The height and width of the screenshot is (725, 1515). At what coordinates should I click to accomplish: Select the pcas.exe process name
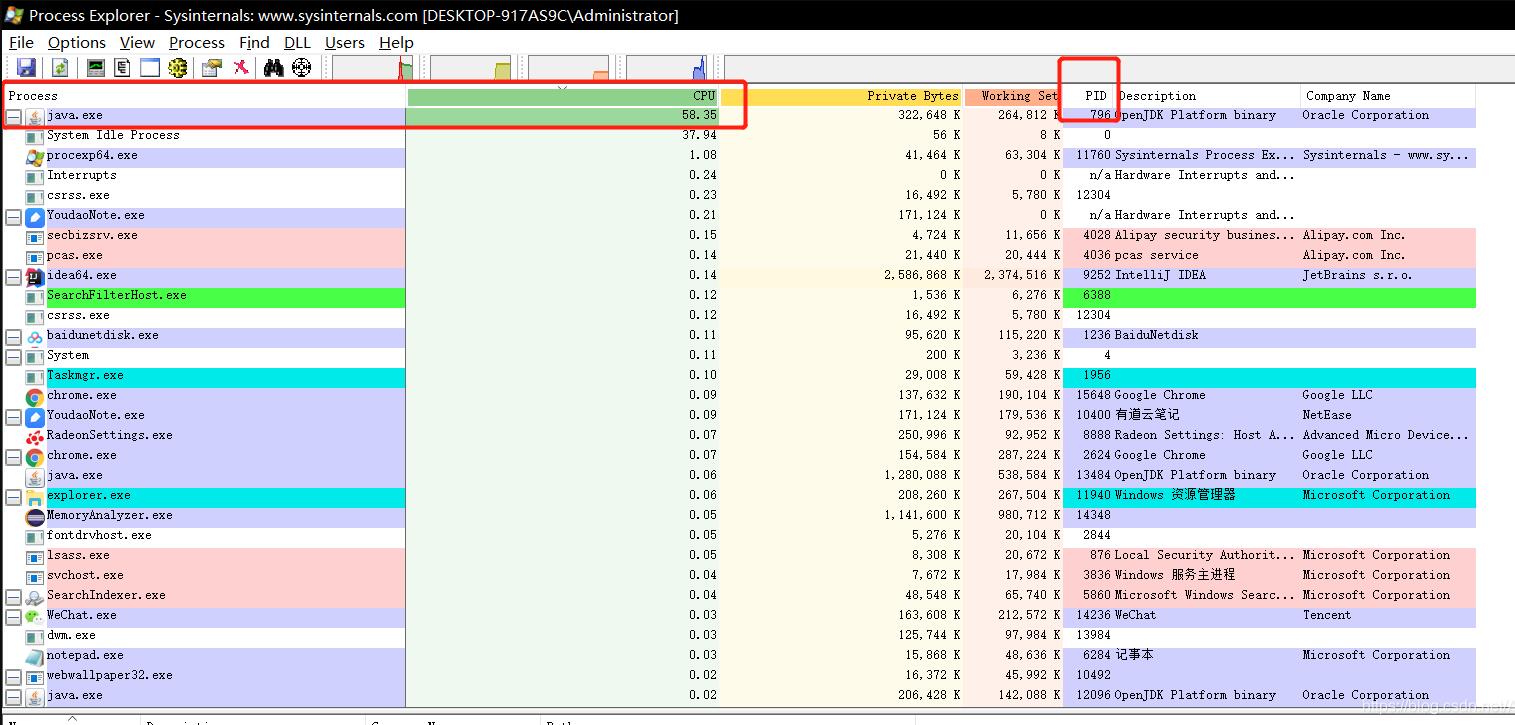tap(75, 256)
